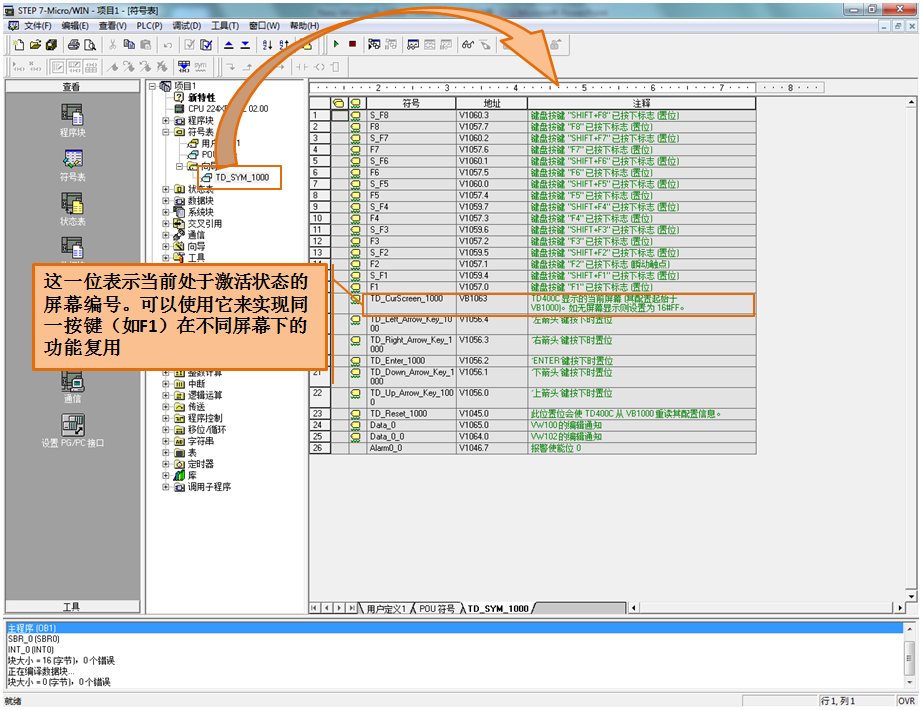Open the 调试(D) menu
Screen dimensions: 922x710
[x=186, y=26]
